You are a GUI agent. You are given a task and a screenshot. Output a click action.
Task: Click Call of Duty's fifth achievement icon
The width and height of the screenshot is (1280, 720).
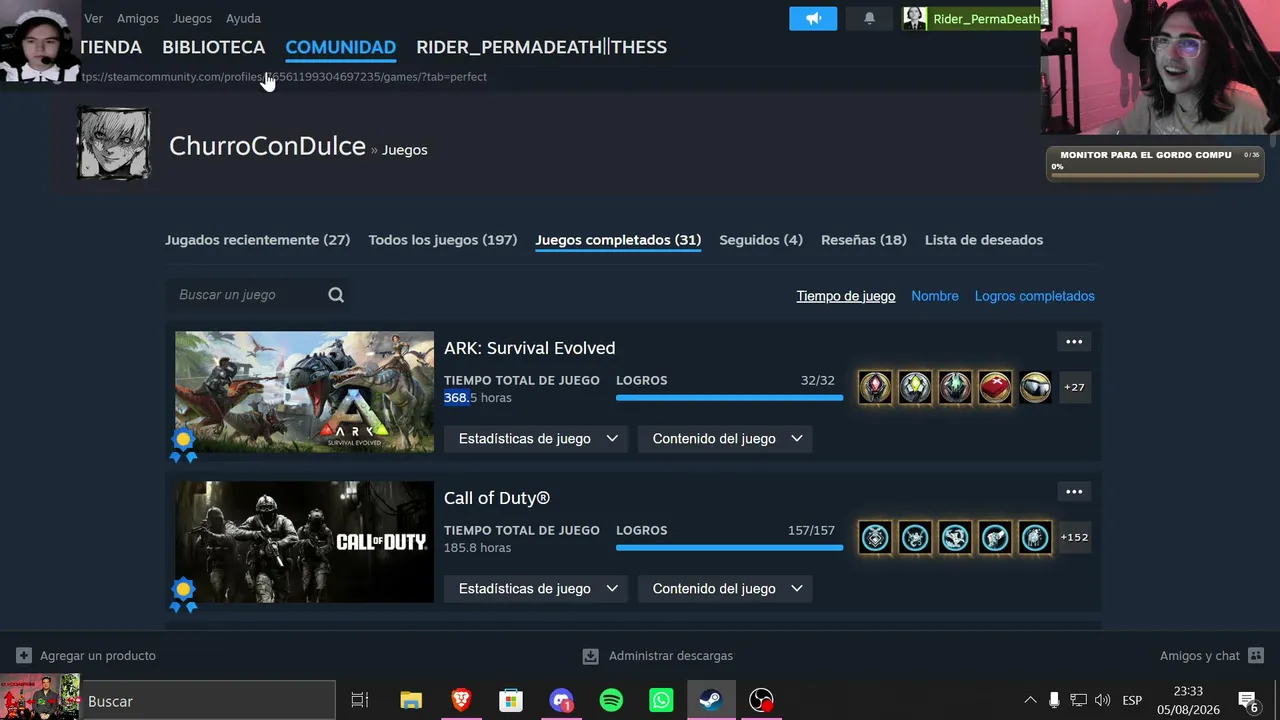tap(1035, 537)
